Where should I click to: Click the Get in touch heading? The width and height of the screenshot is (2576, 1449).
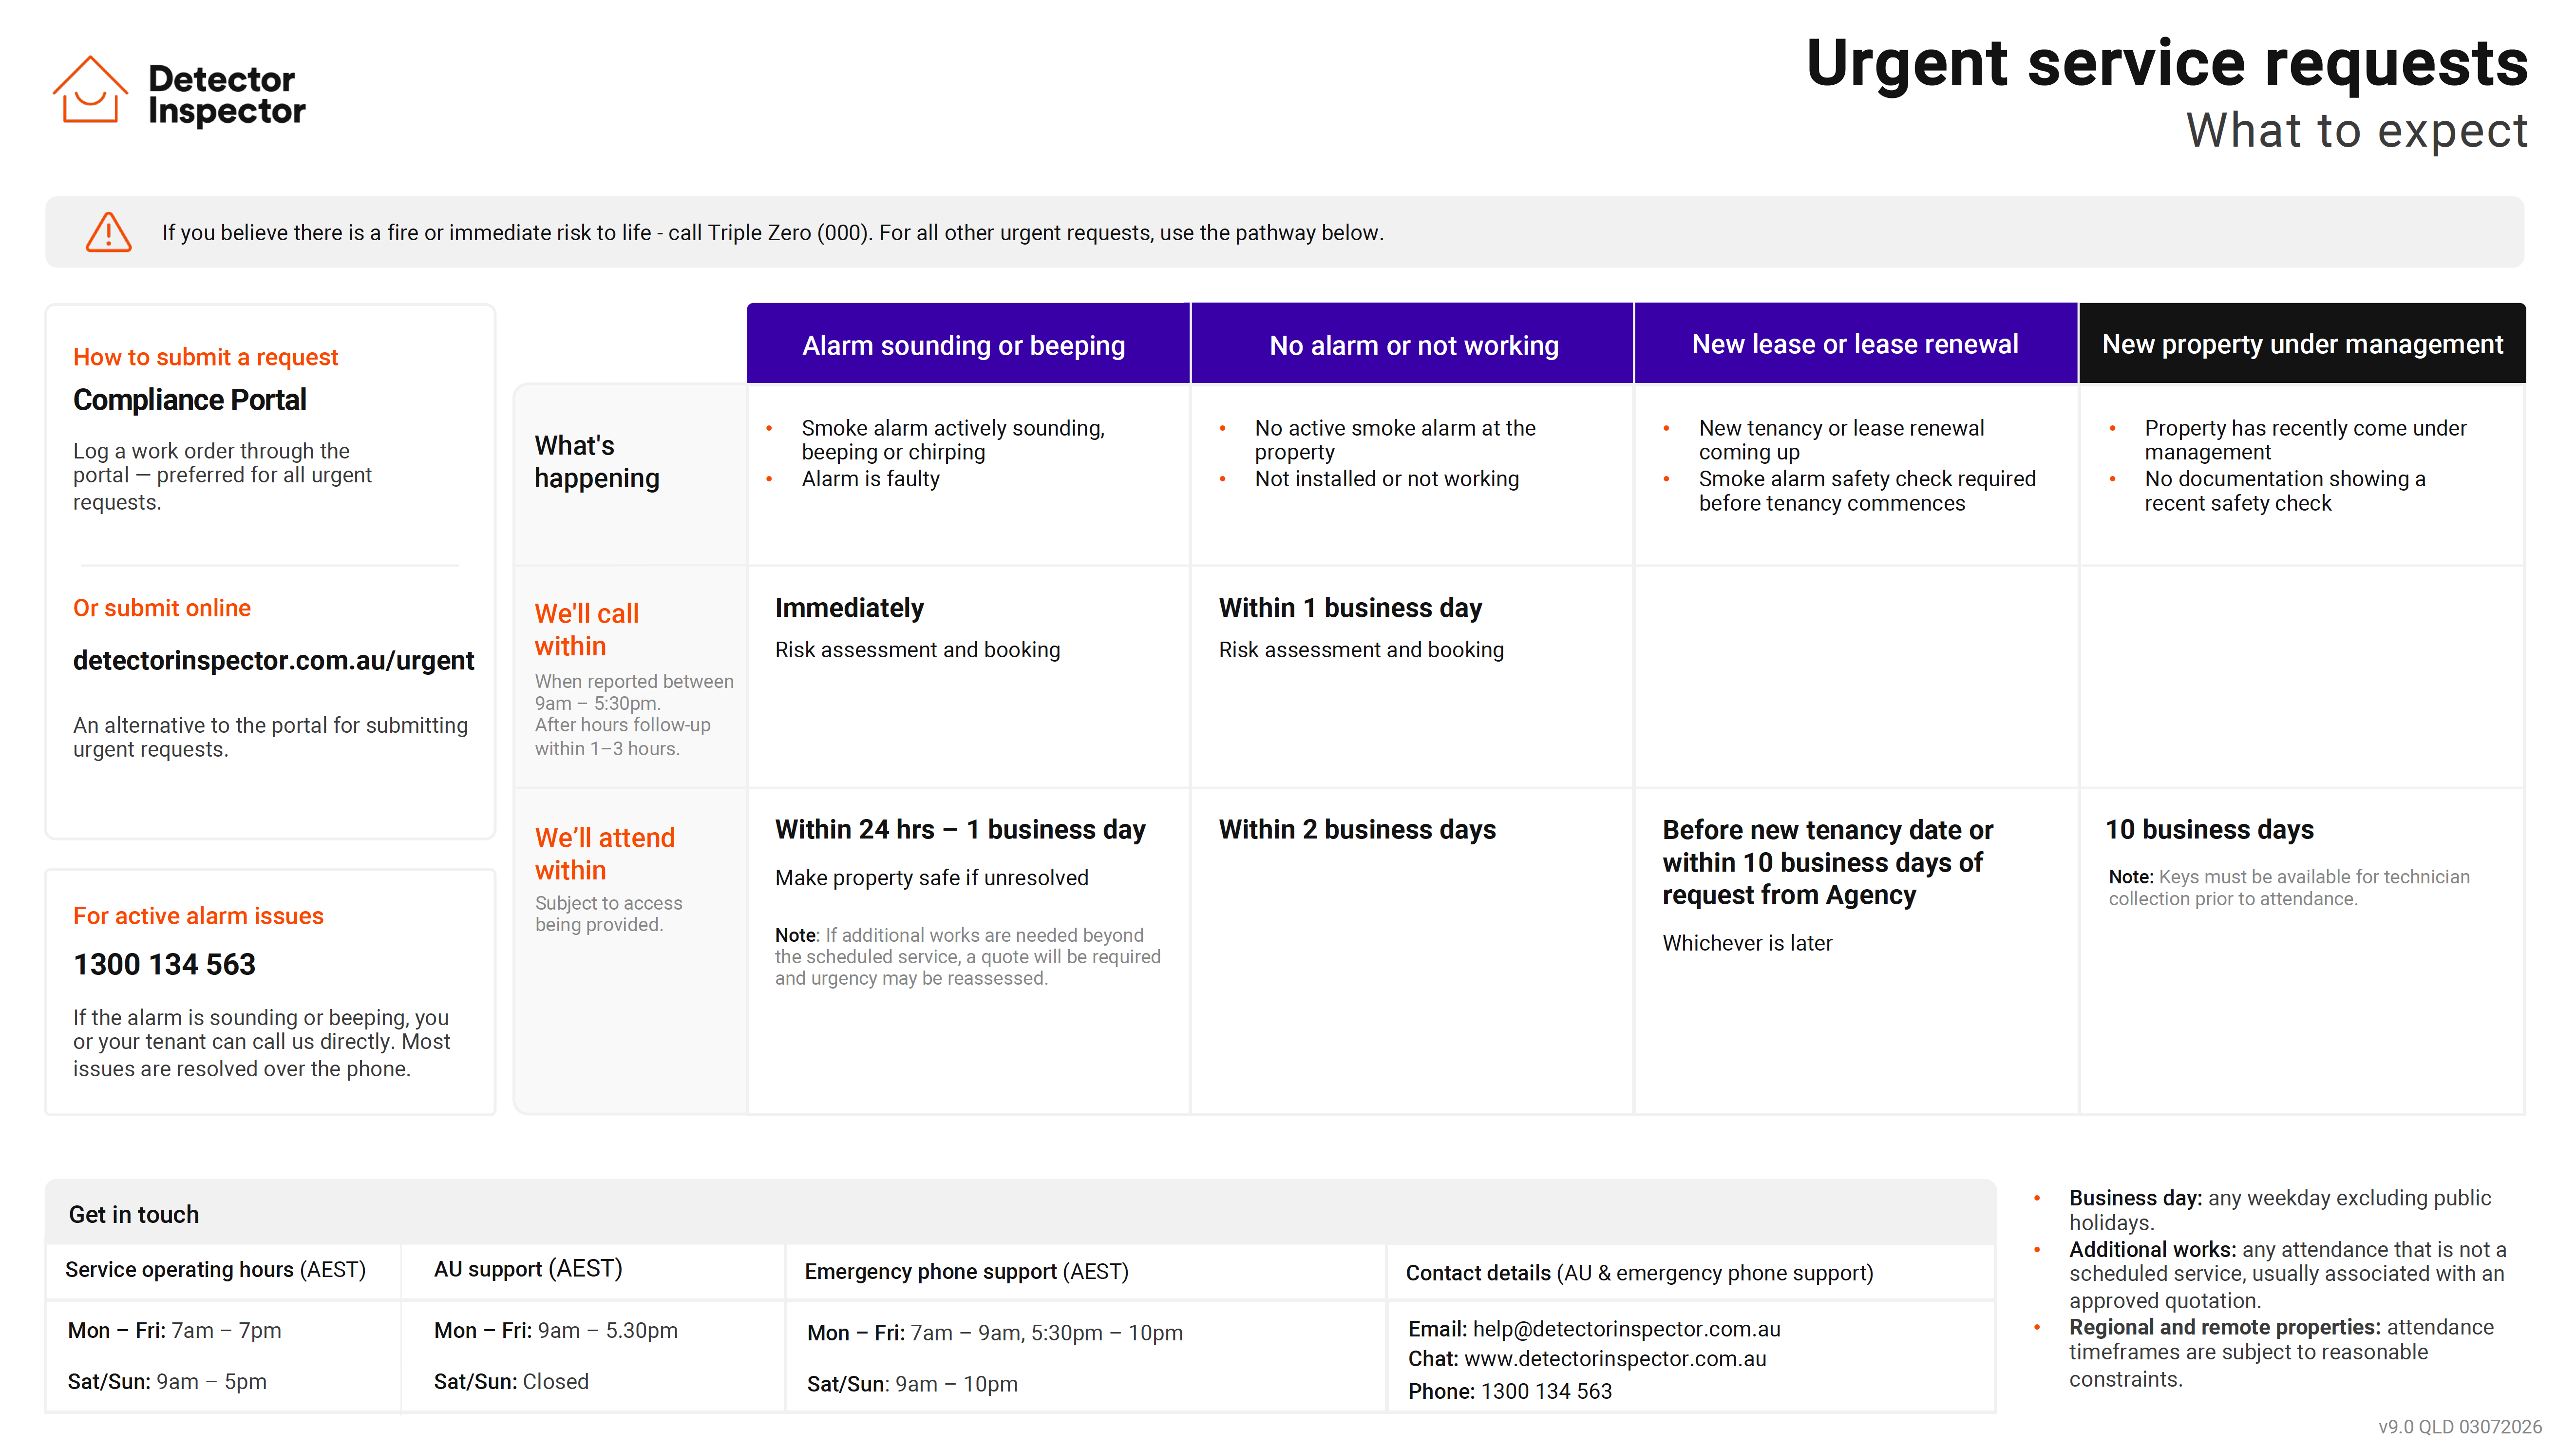134,1215
